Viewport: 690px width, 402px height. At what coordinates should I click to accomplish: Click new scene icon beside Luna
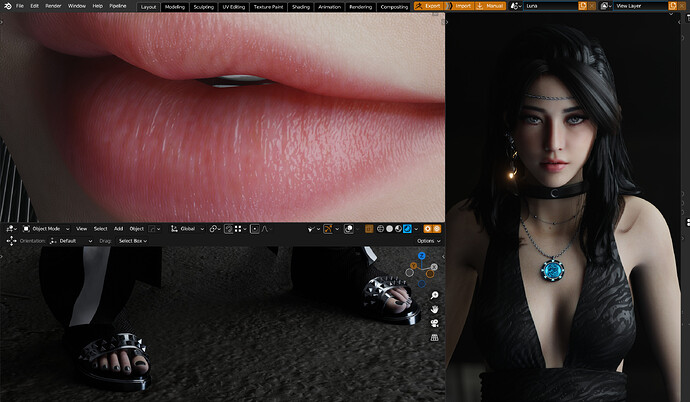click(x=582, y=6)
